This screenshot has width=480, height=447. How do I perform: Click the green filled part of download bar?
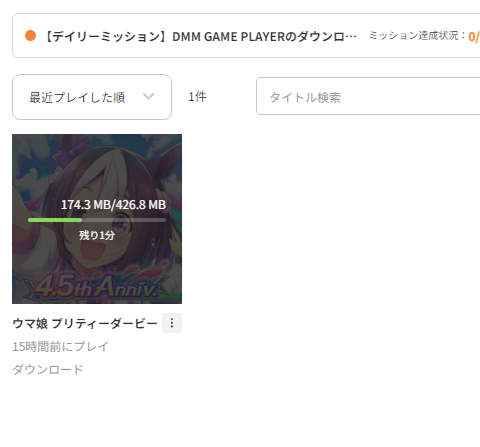tap(55, 220)
